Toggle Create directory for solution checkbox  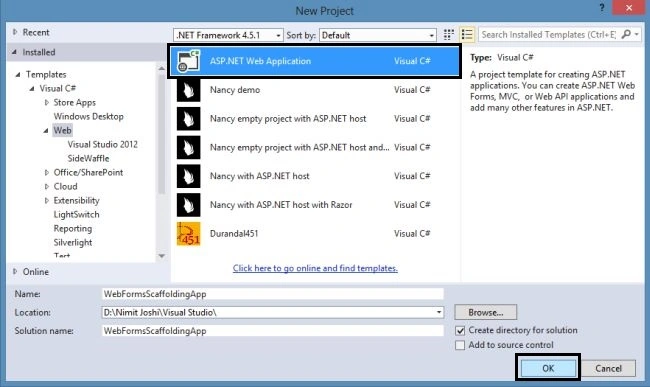click(460, 331)
